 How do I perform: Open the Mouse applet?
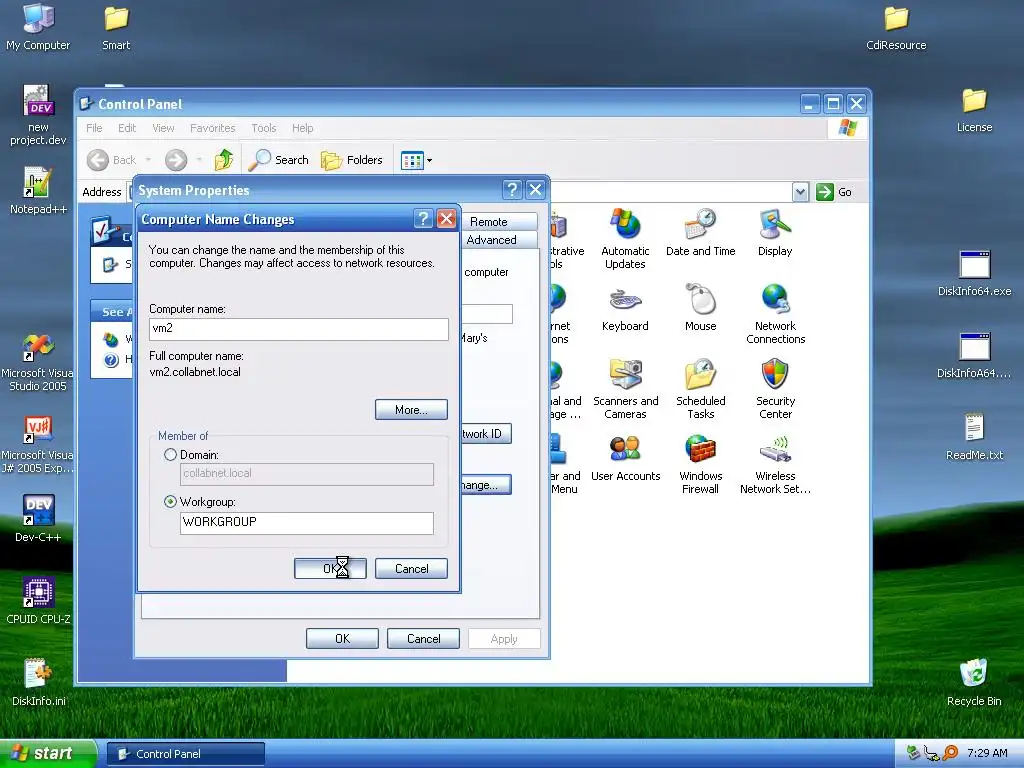pyautogui.click(x=701, y=308)
